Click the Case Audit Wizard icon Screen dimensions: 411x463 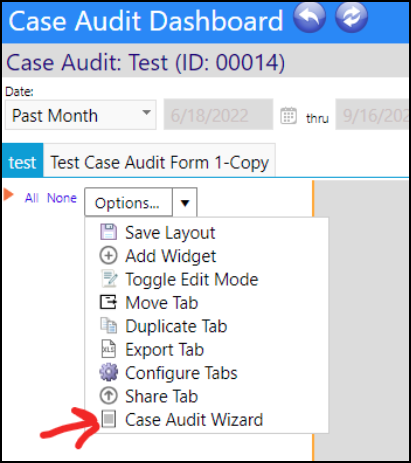click(109, 419)
